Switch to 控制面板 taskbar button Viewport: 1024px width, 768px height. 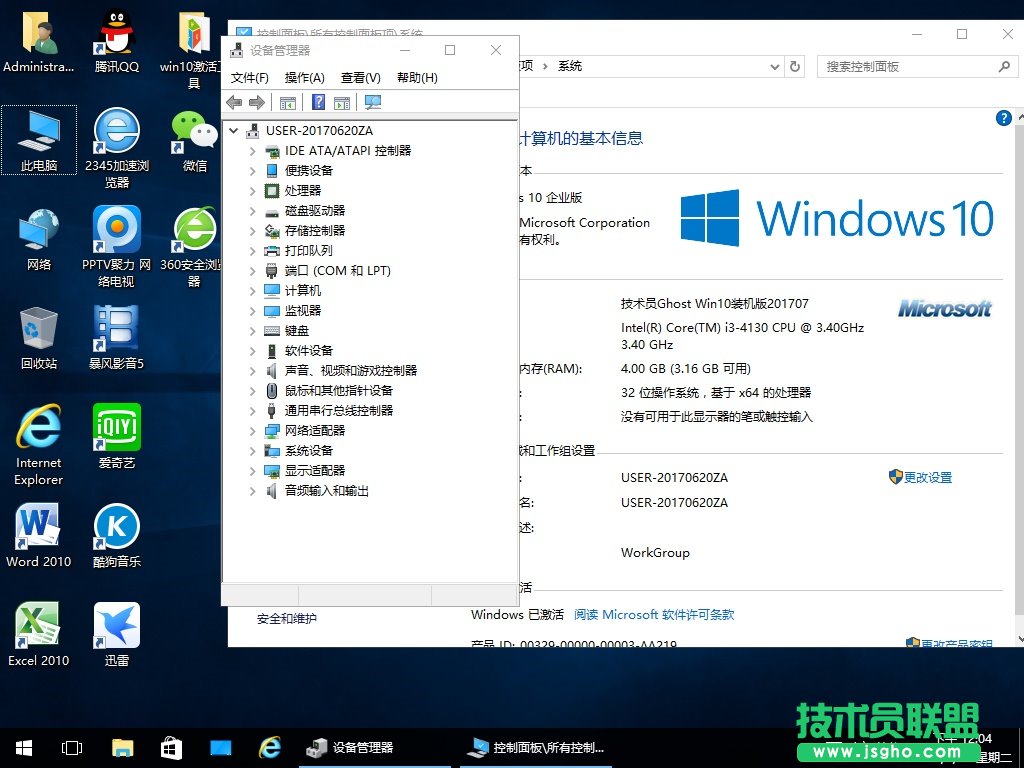pyautogui.click(x=536, y=748)
